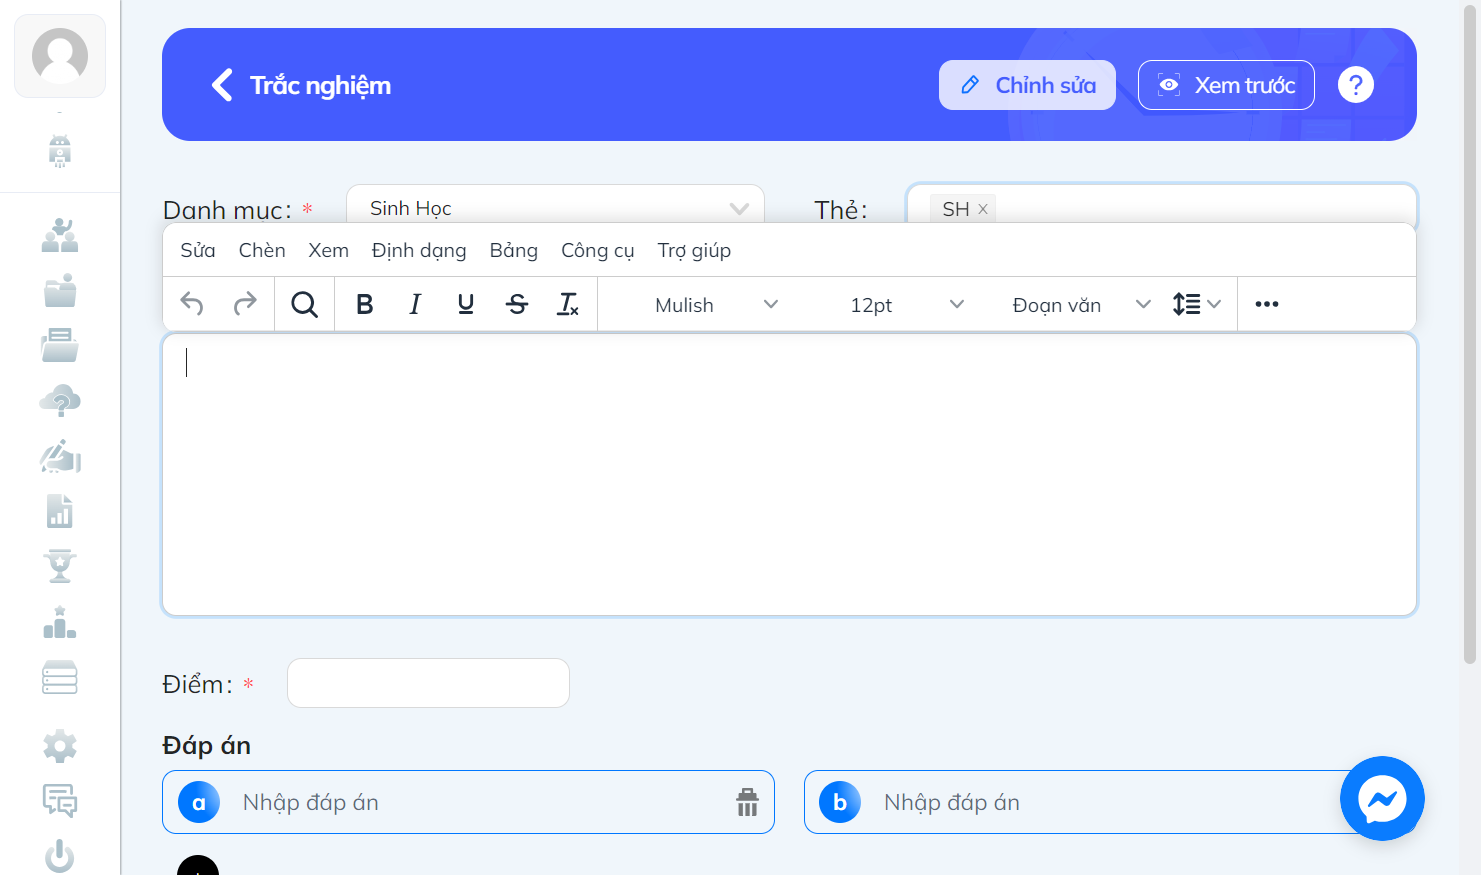Open the line height dropdown
Screen dimensions: 1481x875
(x=1197, y=304)
